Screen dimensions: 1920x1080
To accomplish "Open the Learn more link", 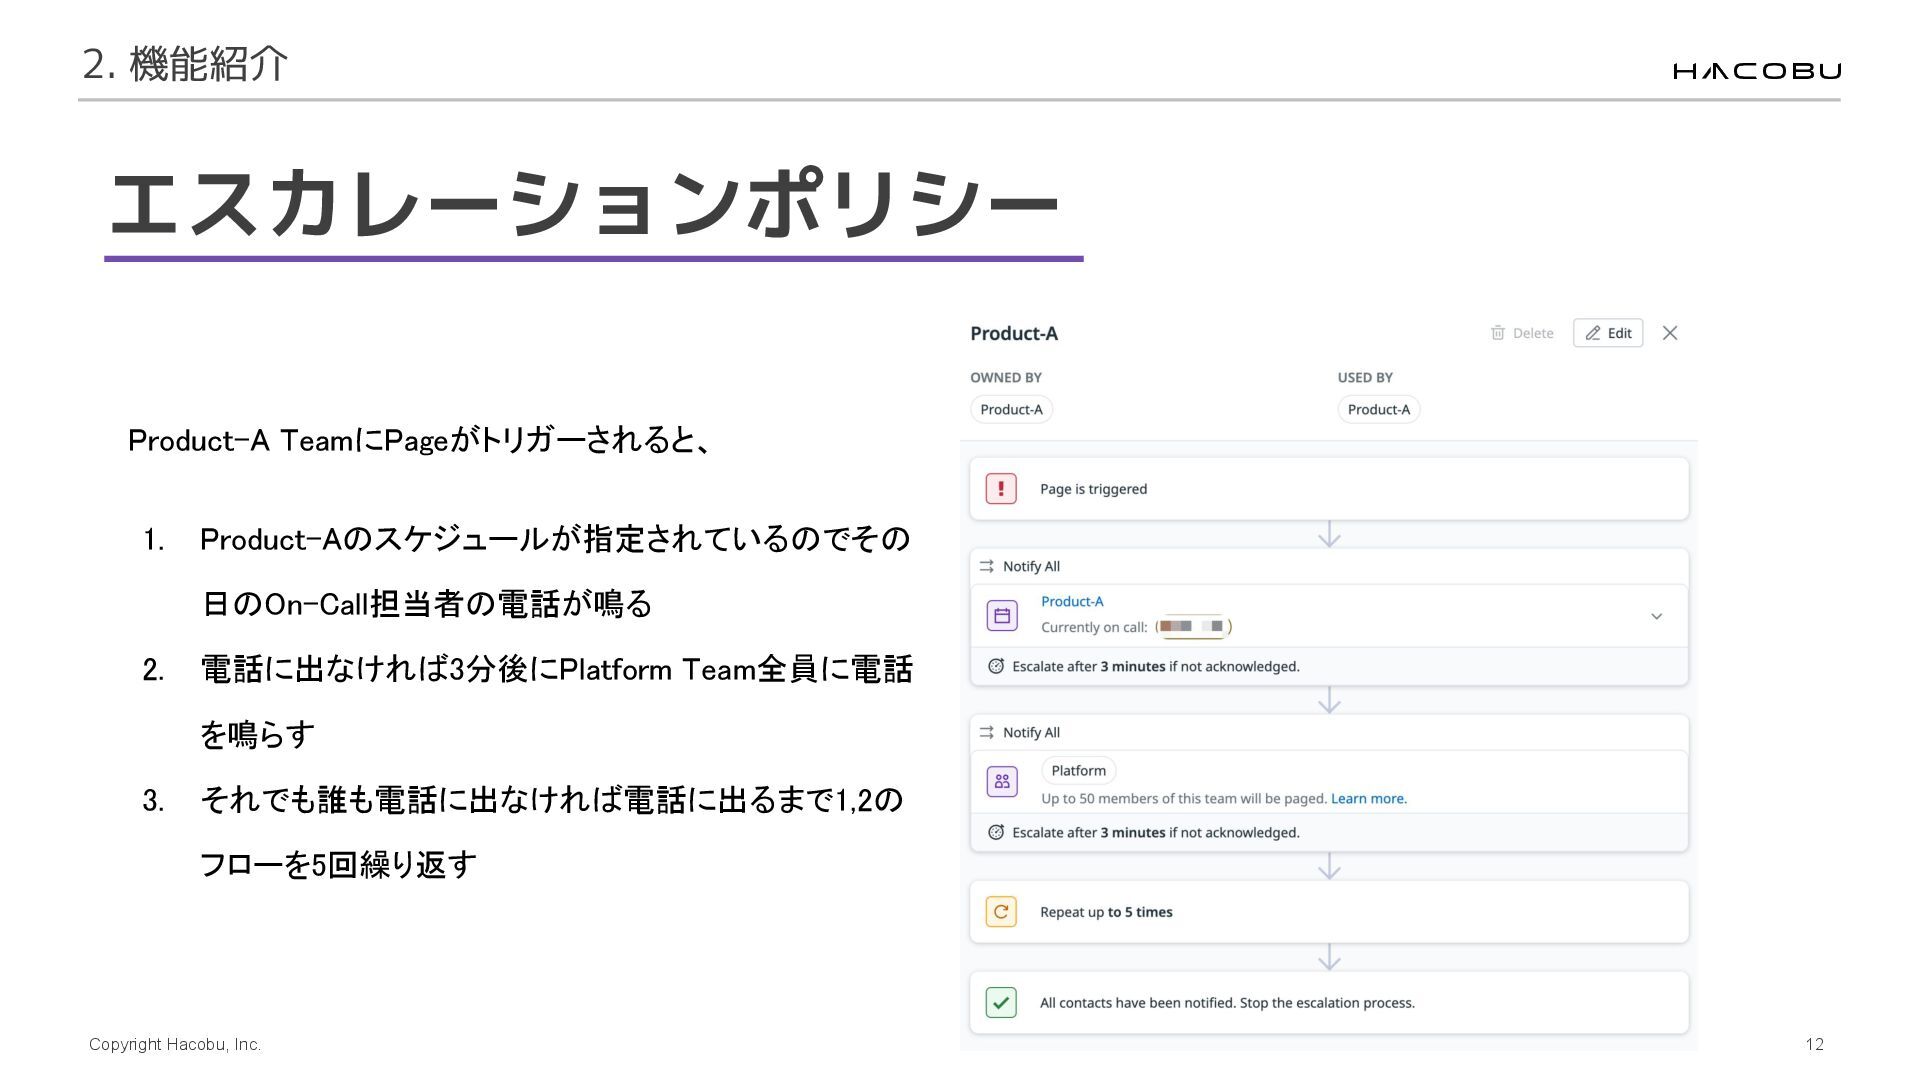I will [x=1368, y=798].
